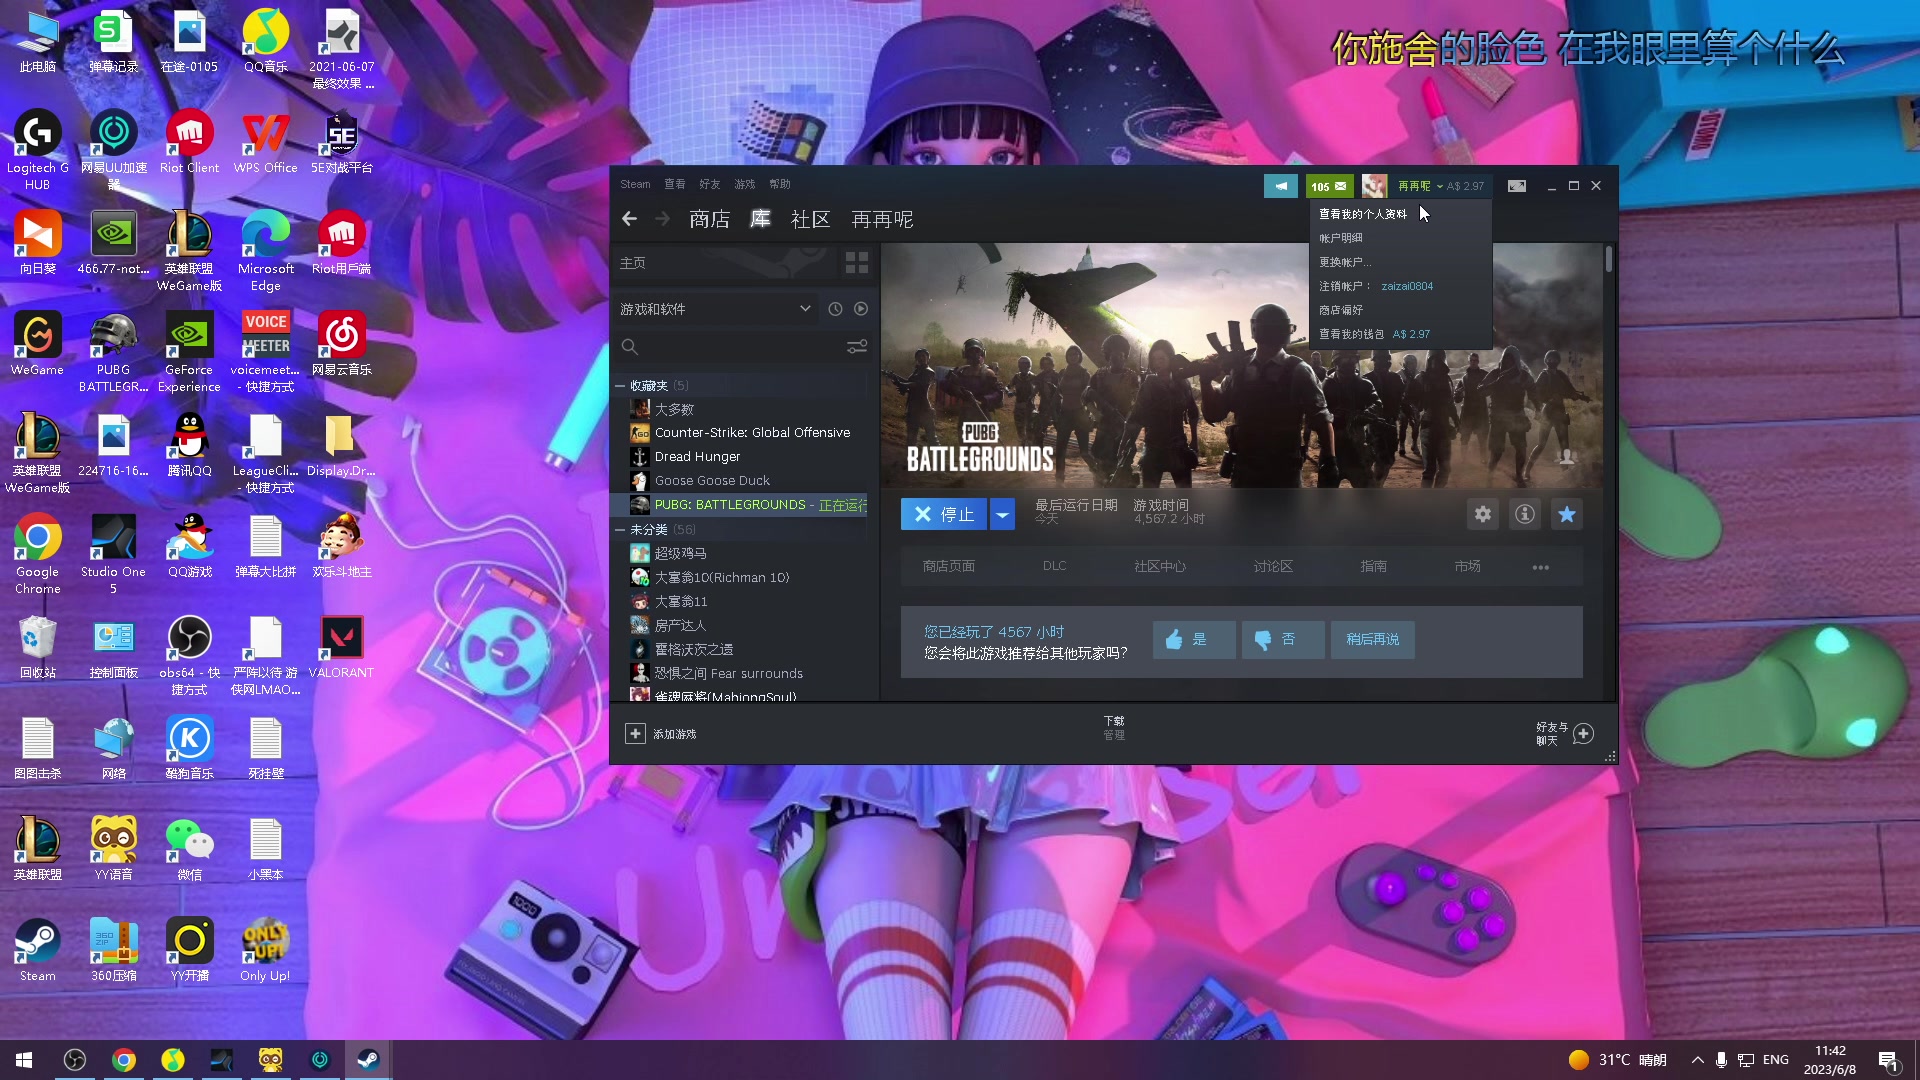Open PUBG game info panel
This screenshot has width=1920, height=1080.
(x=1525, y=514)
